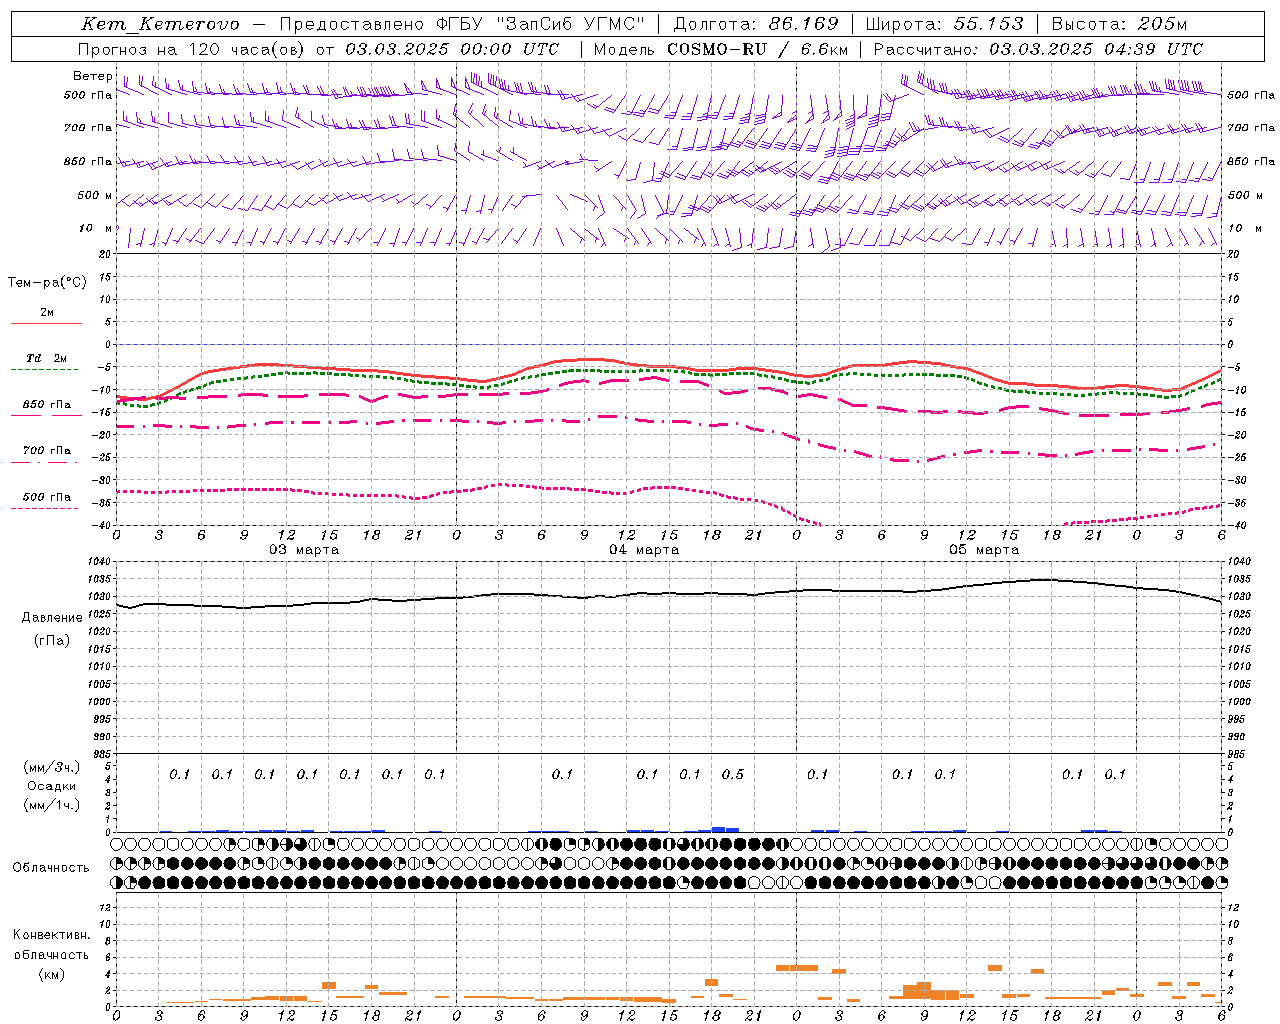Click the Долгота: 86.169 value
This screenshot has width=1280, height=1024.
(x=756, y=24)
